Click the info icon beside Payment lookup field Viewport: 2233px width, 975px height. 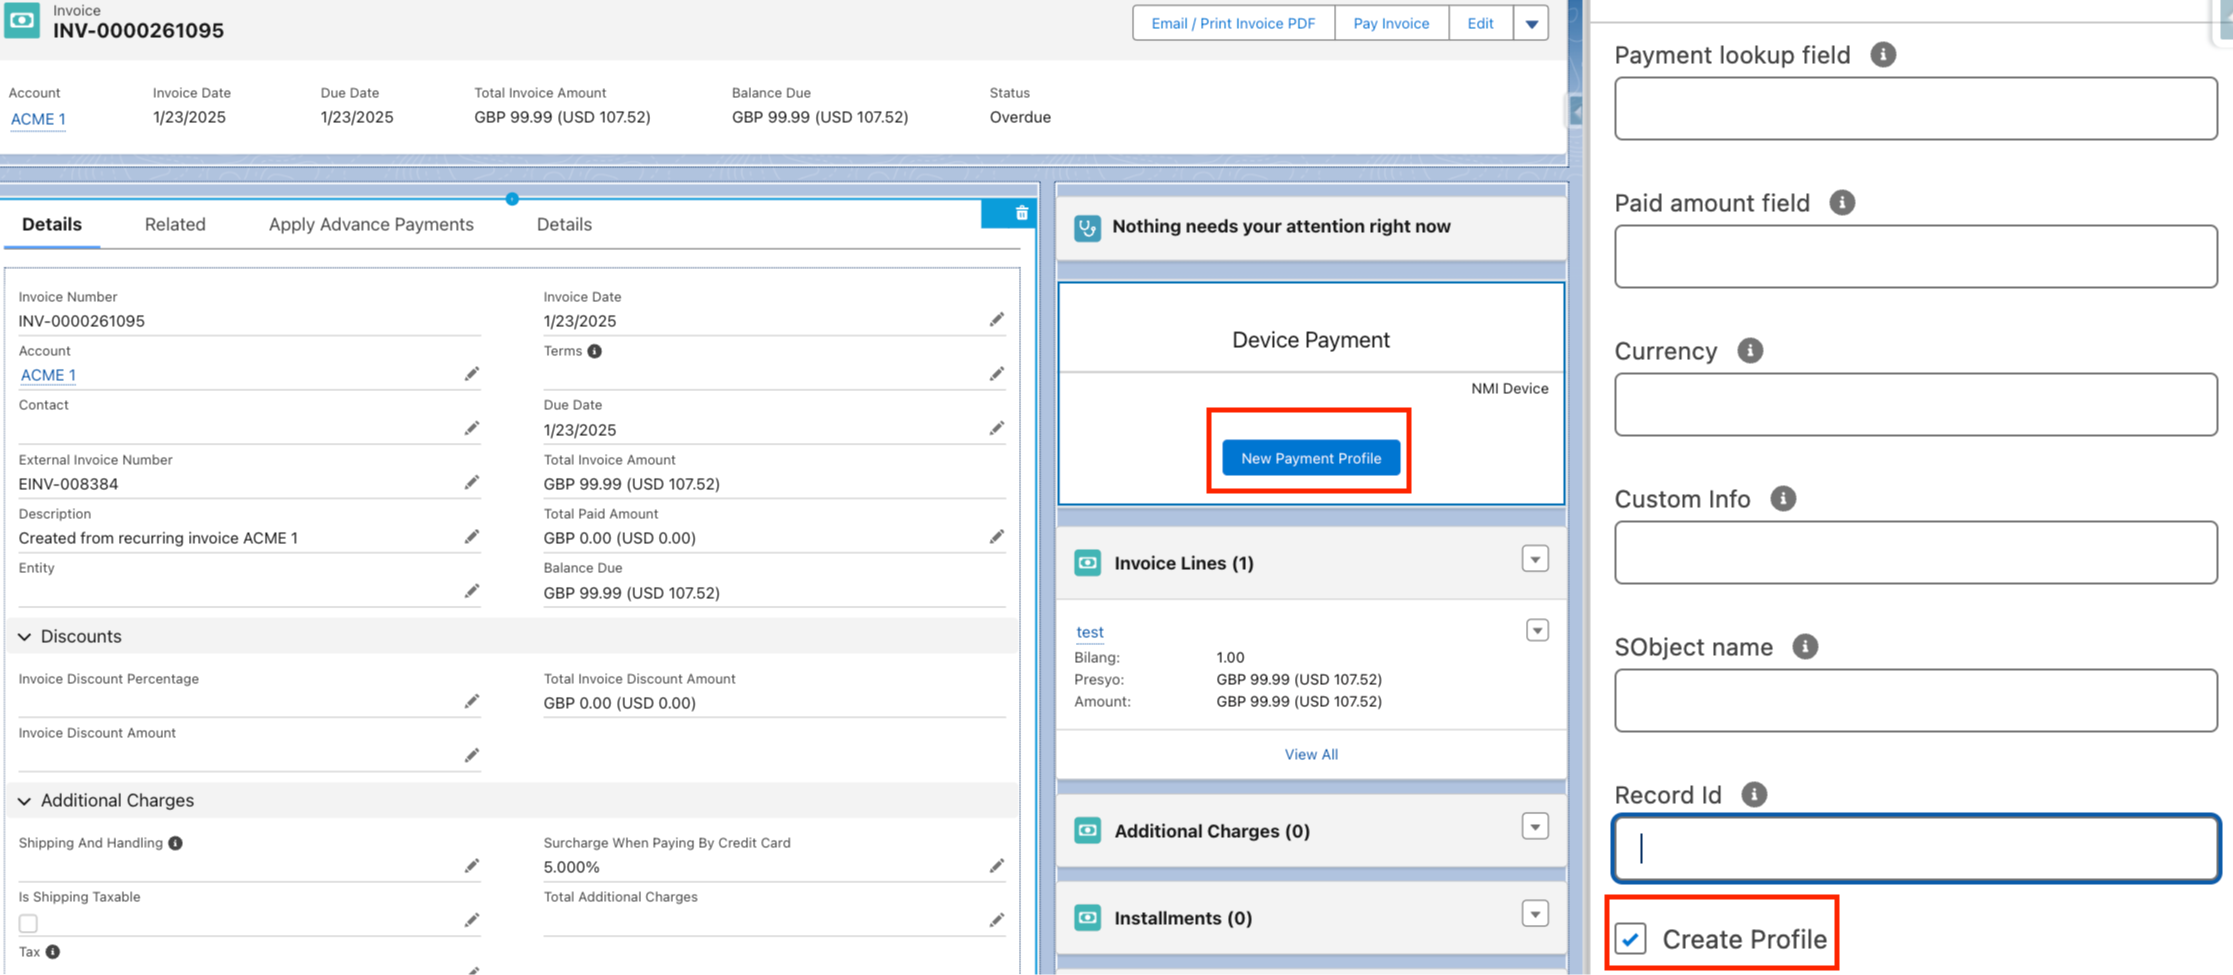1882,55
